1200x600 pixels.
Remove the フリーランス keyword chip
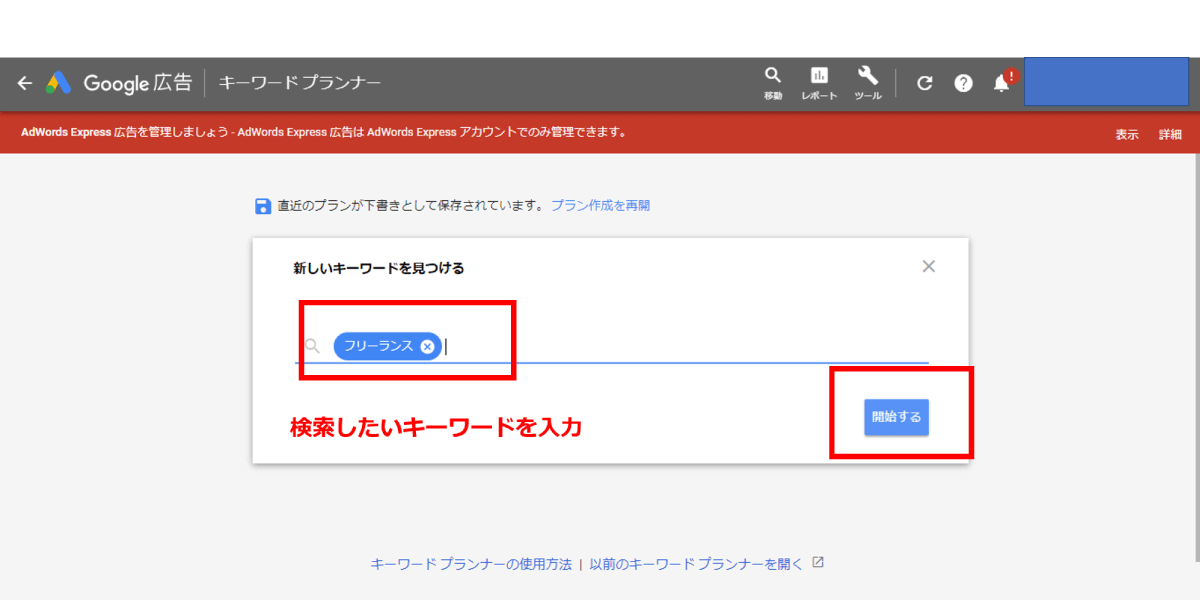coord(428,346)
